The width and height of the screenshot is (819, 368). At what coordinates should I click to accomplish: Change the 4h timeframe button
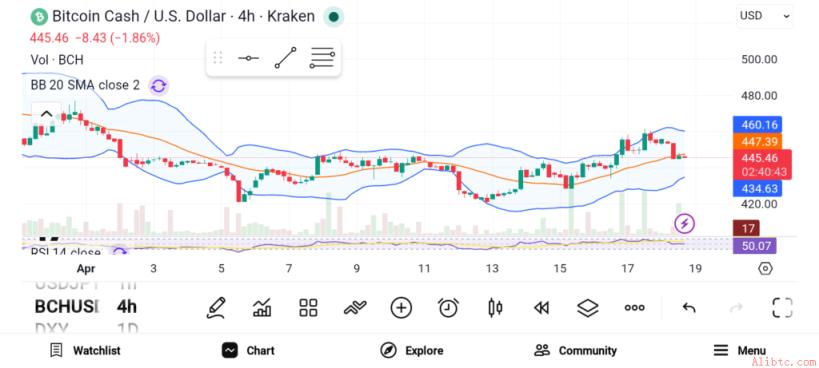pyautogui.click(x=126, y=306)
